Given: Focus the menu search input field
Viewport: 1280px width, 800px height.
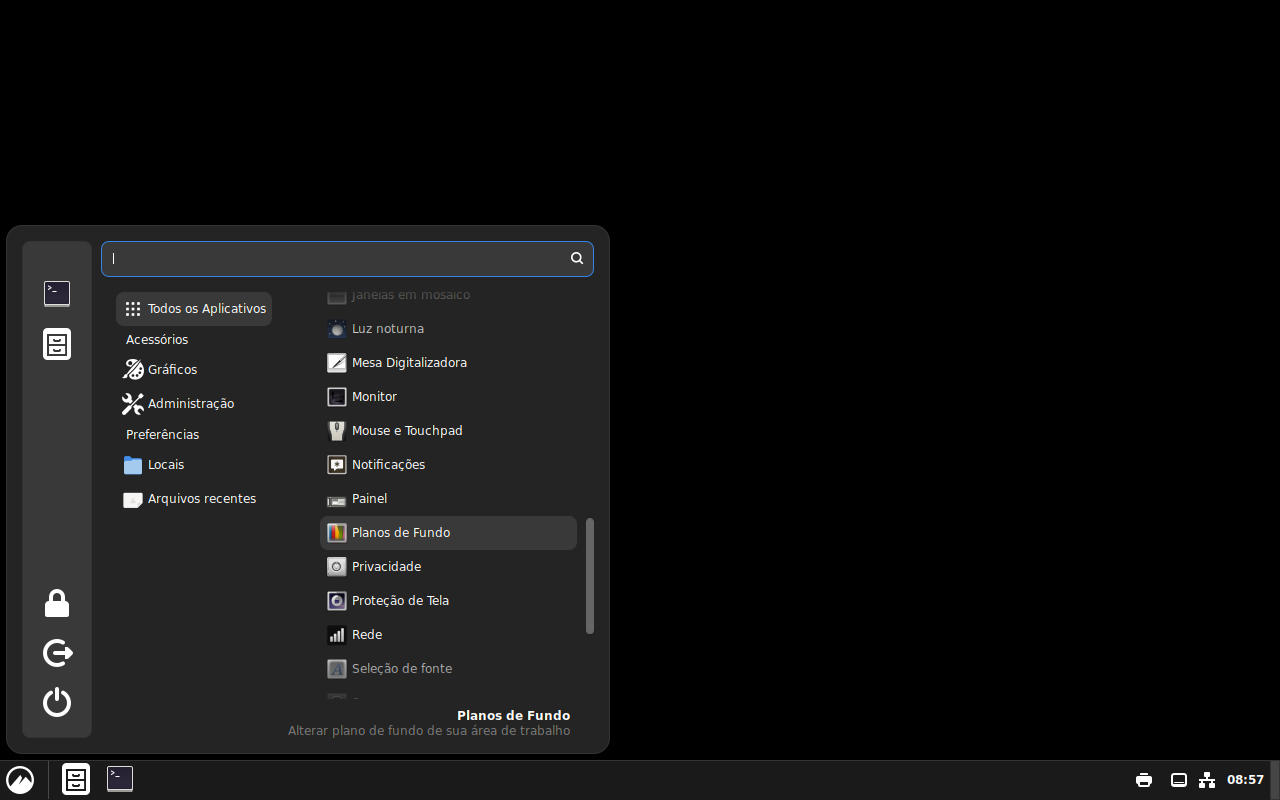Looking at the screenshot, I should click(335, 258).
